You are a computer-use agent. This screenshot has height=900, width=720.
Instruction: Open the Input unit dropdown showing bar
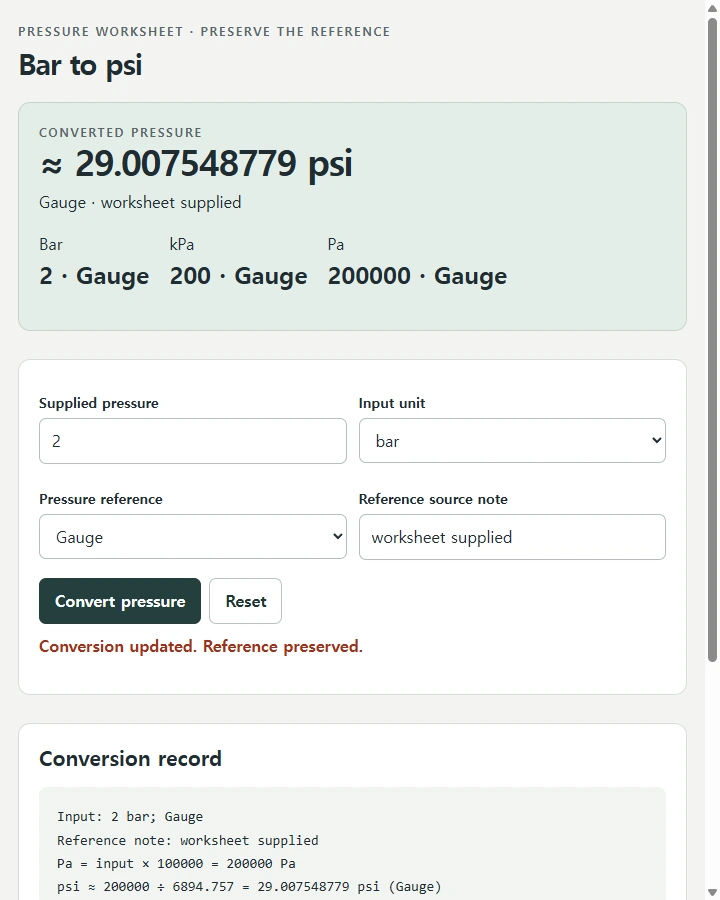512,441
